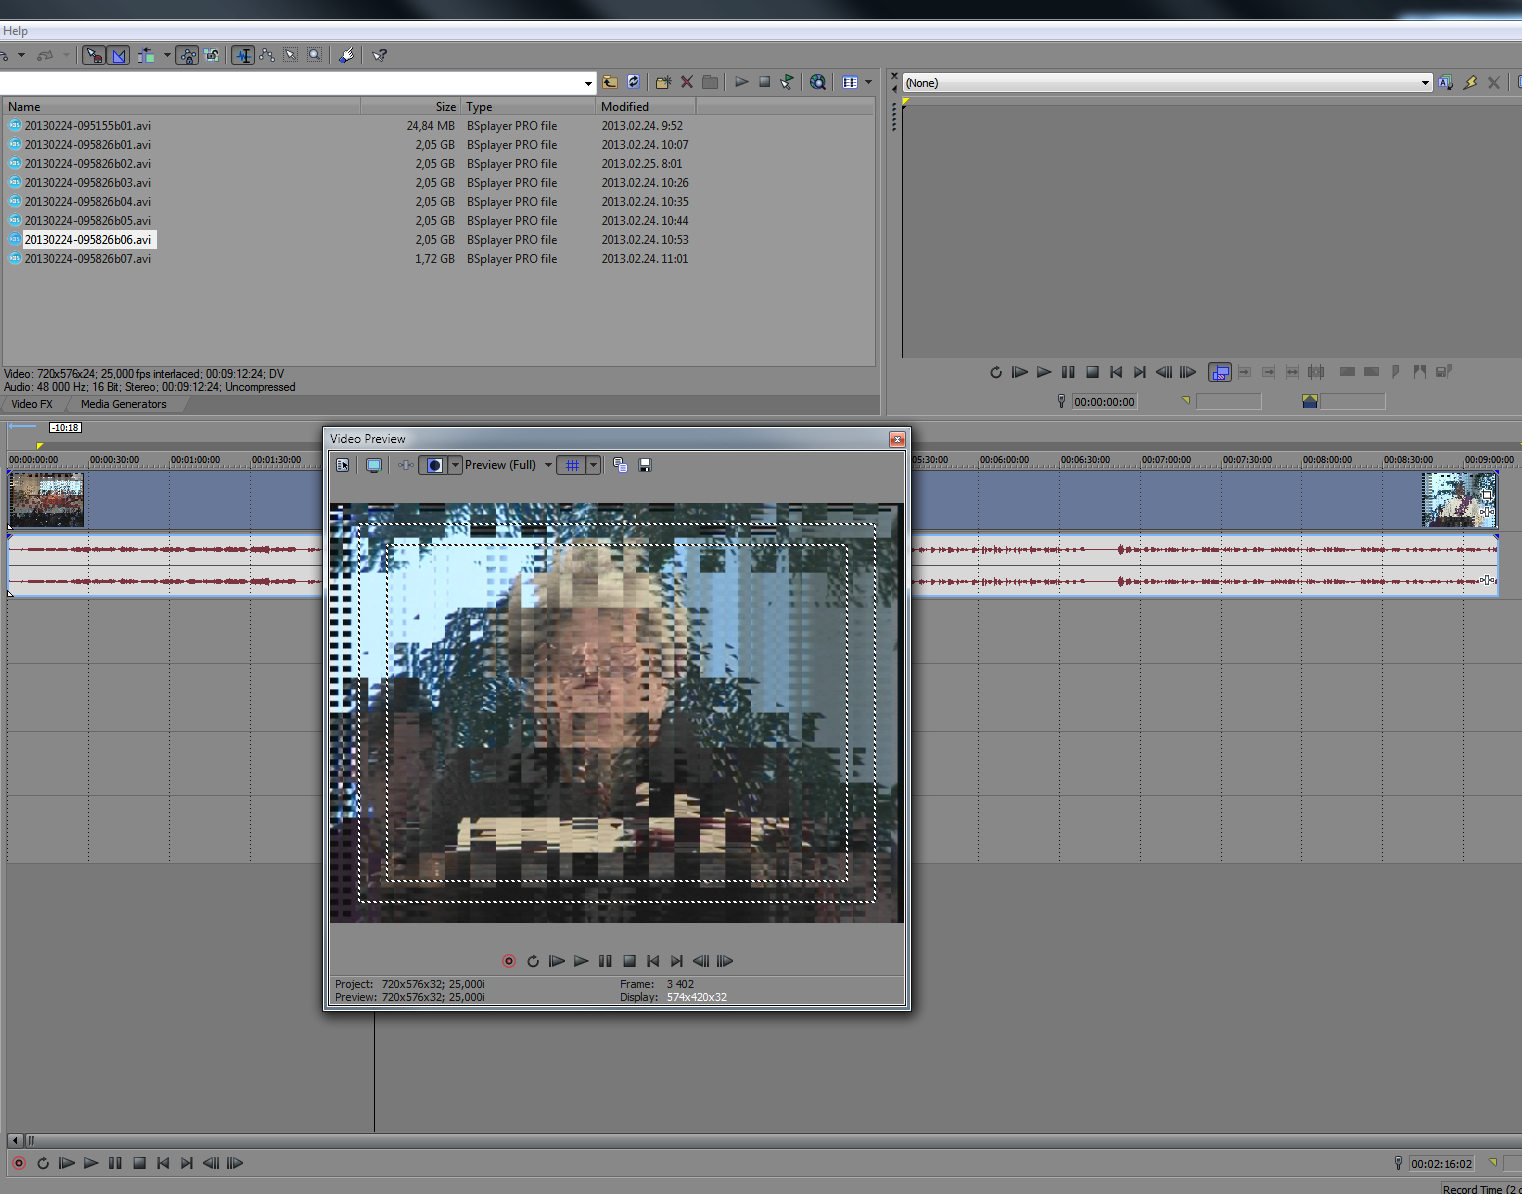Open the Help menu
Viewport: 1522px width, 1194px height.
(15, 31)
